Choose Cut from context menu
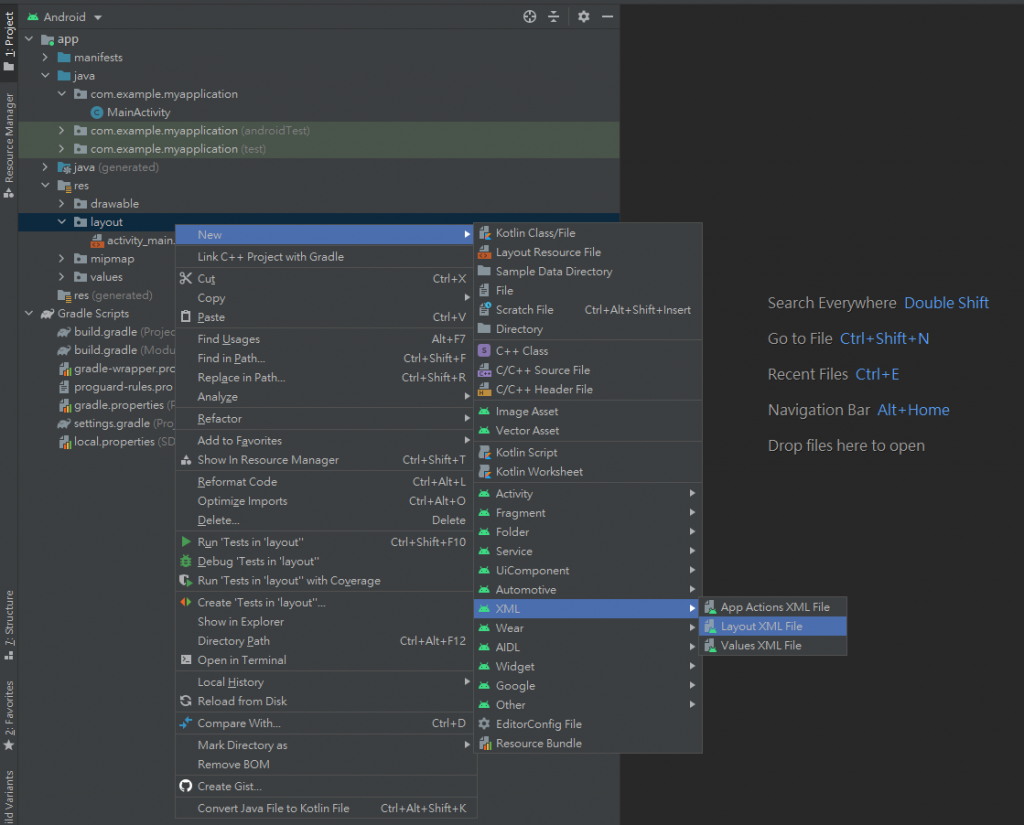Screen dimensions: 1024x825 [x=326, y=279]
